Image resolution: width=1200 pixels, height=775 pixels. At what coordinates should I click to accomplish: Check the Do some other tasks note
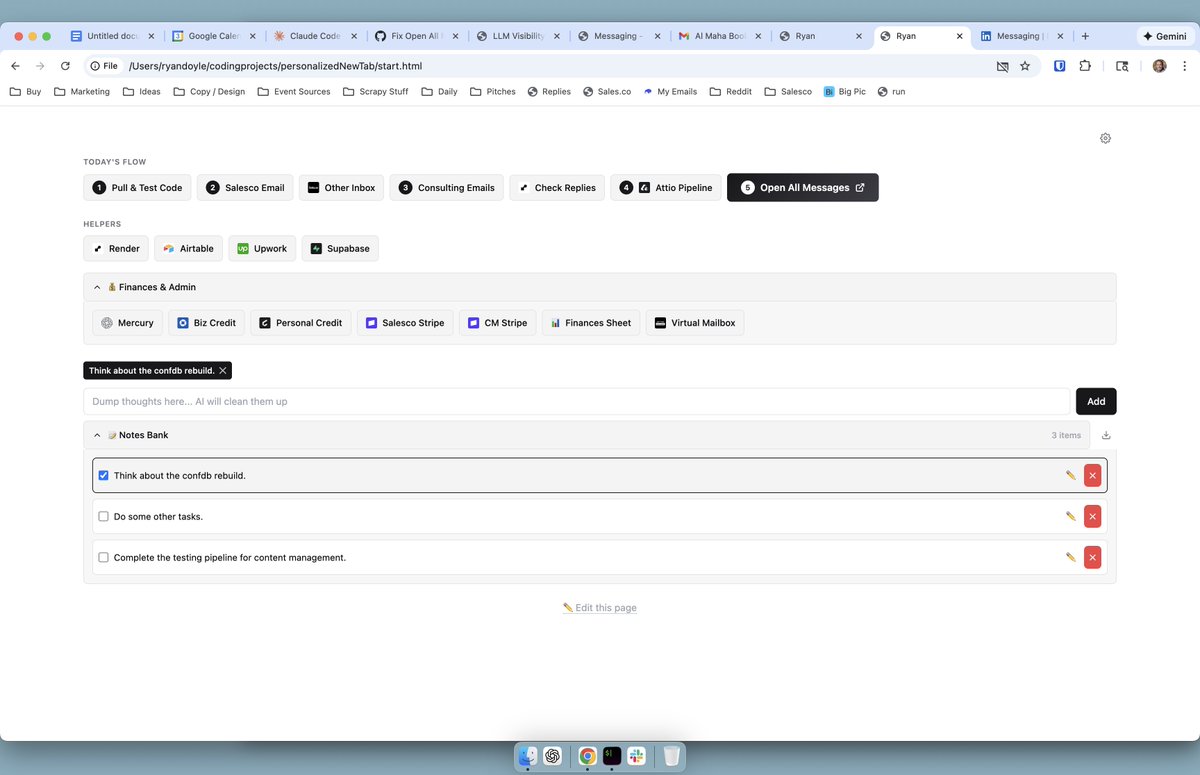point(103,516)
